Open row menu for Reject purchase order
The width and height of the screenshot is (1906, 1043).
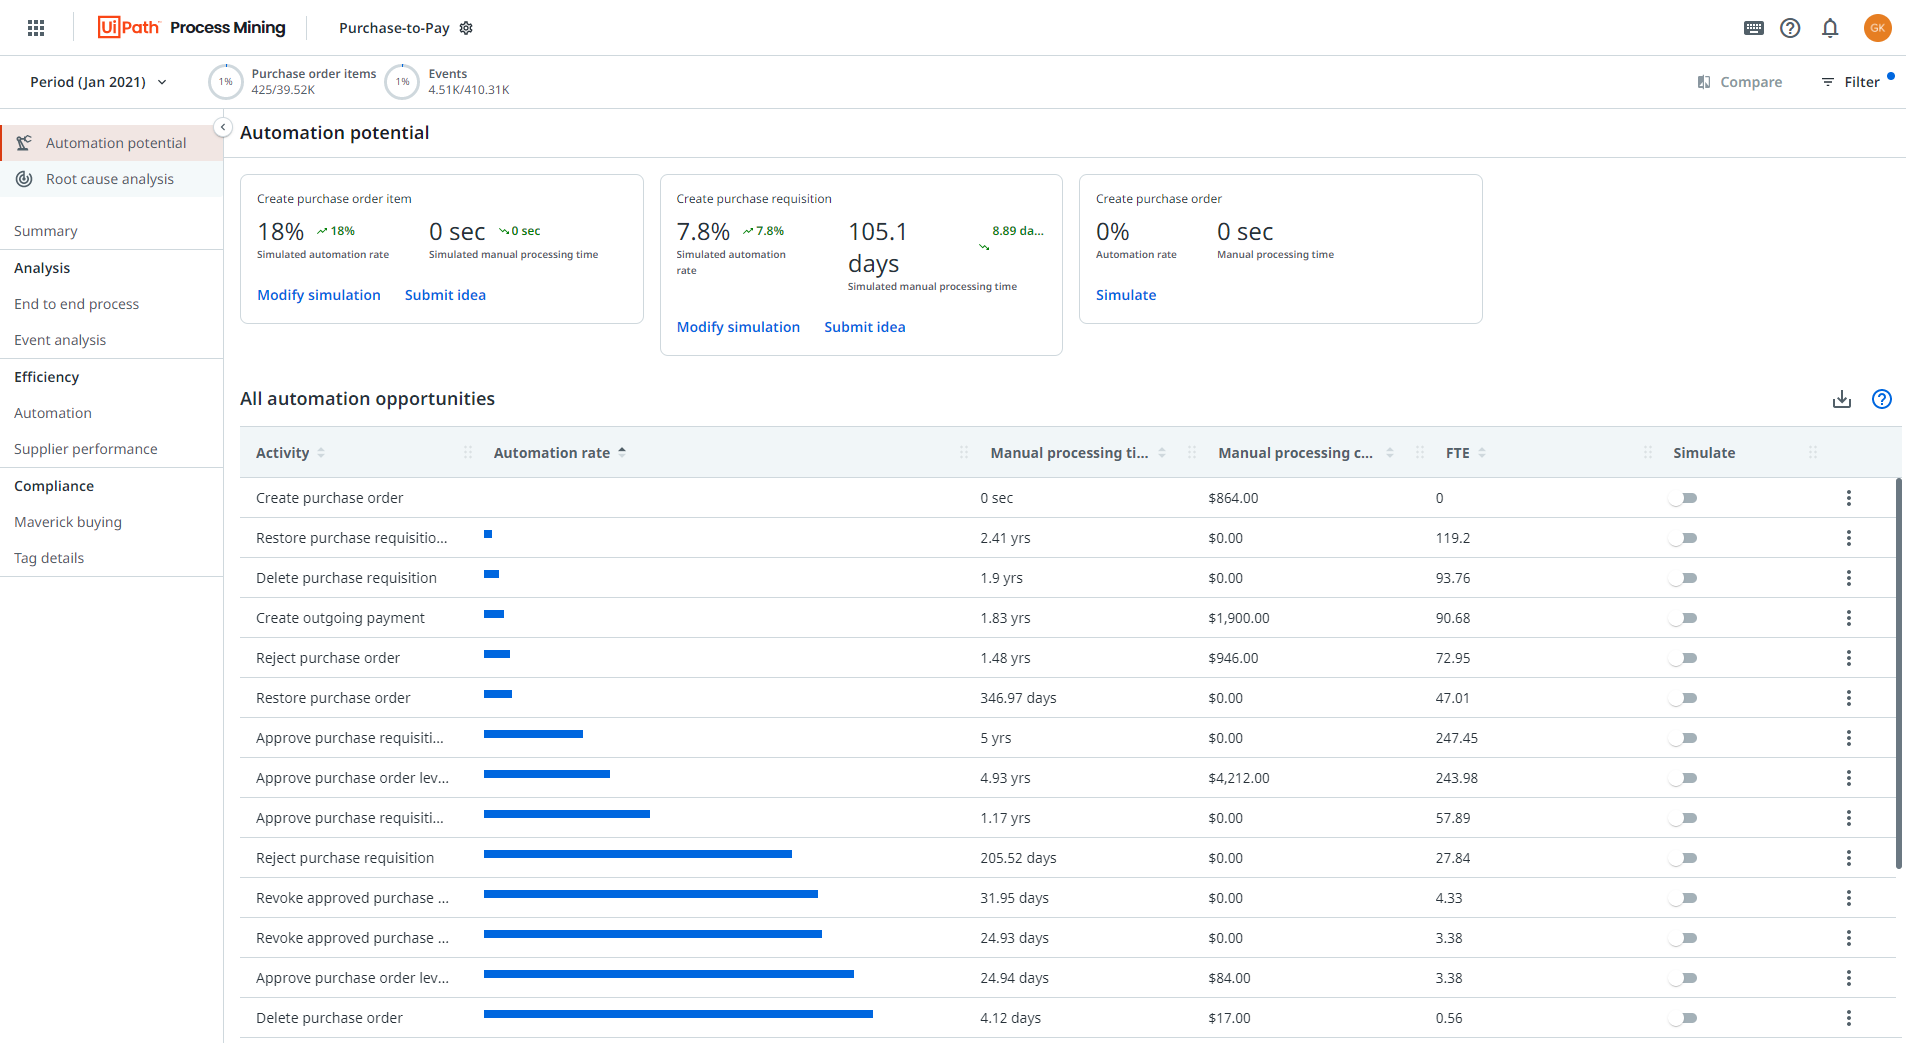(x=1849, y=658)
